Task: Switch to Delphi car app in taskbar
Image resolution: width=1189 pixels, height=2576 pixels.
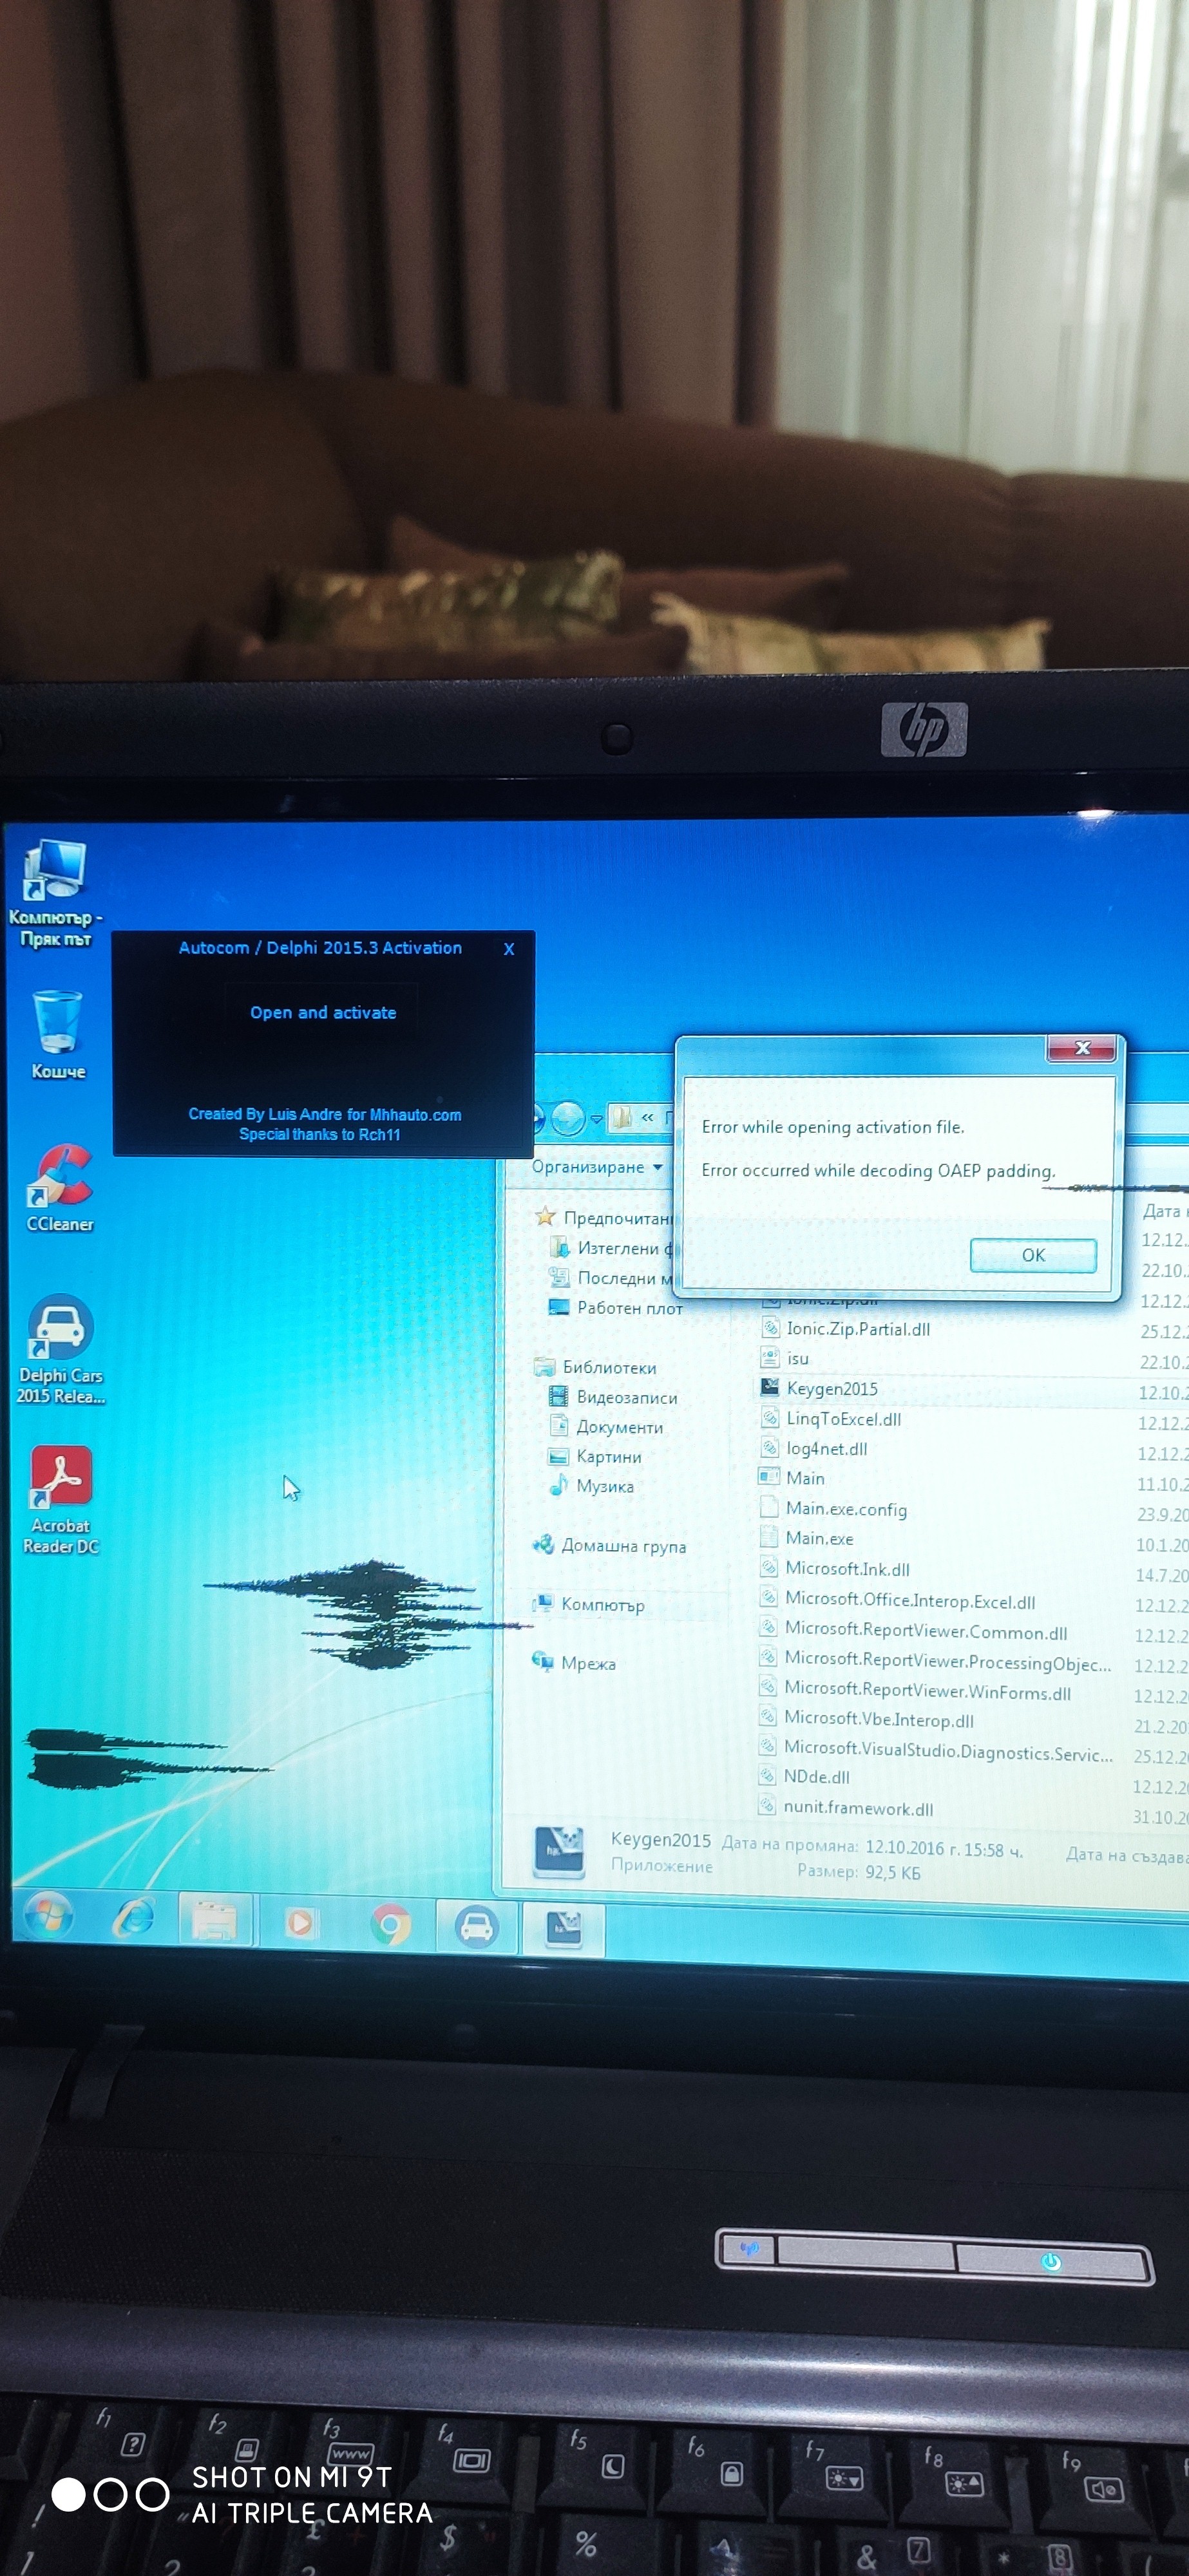Action: 477,1926
